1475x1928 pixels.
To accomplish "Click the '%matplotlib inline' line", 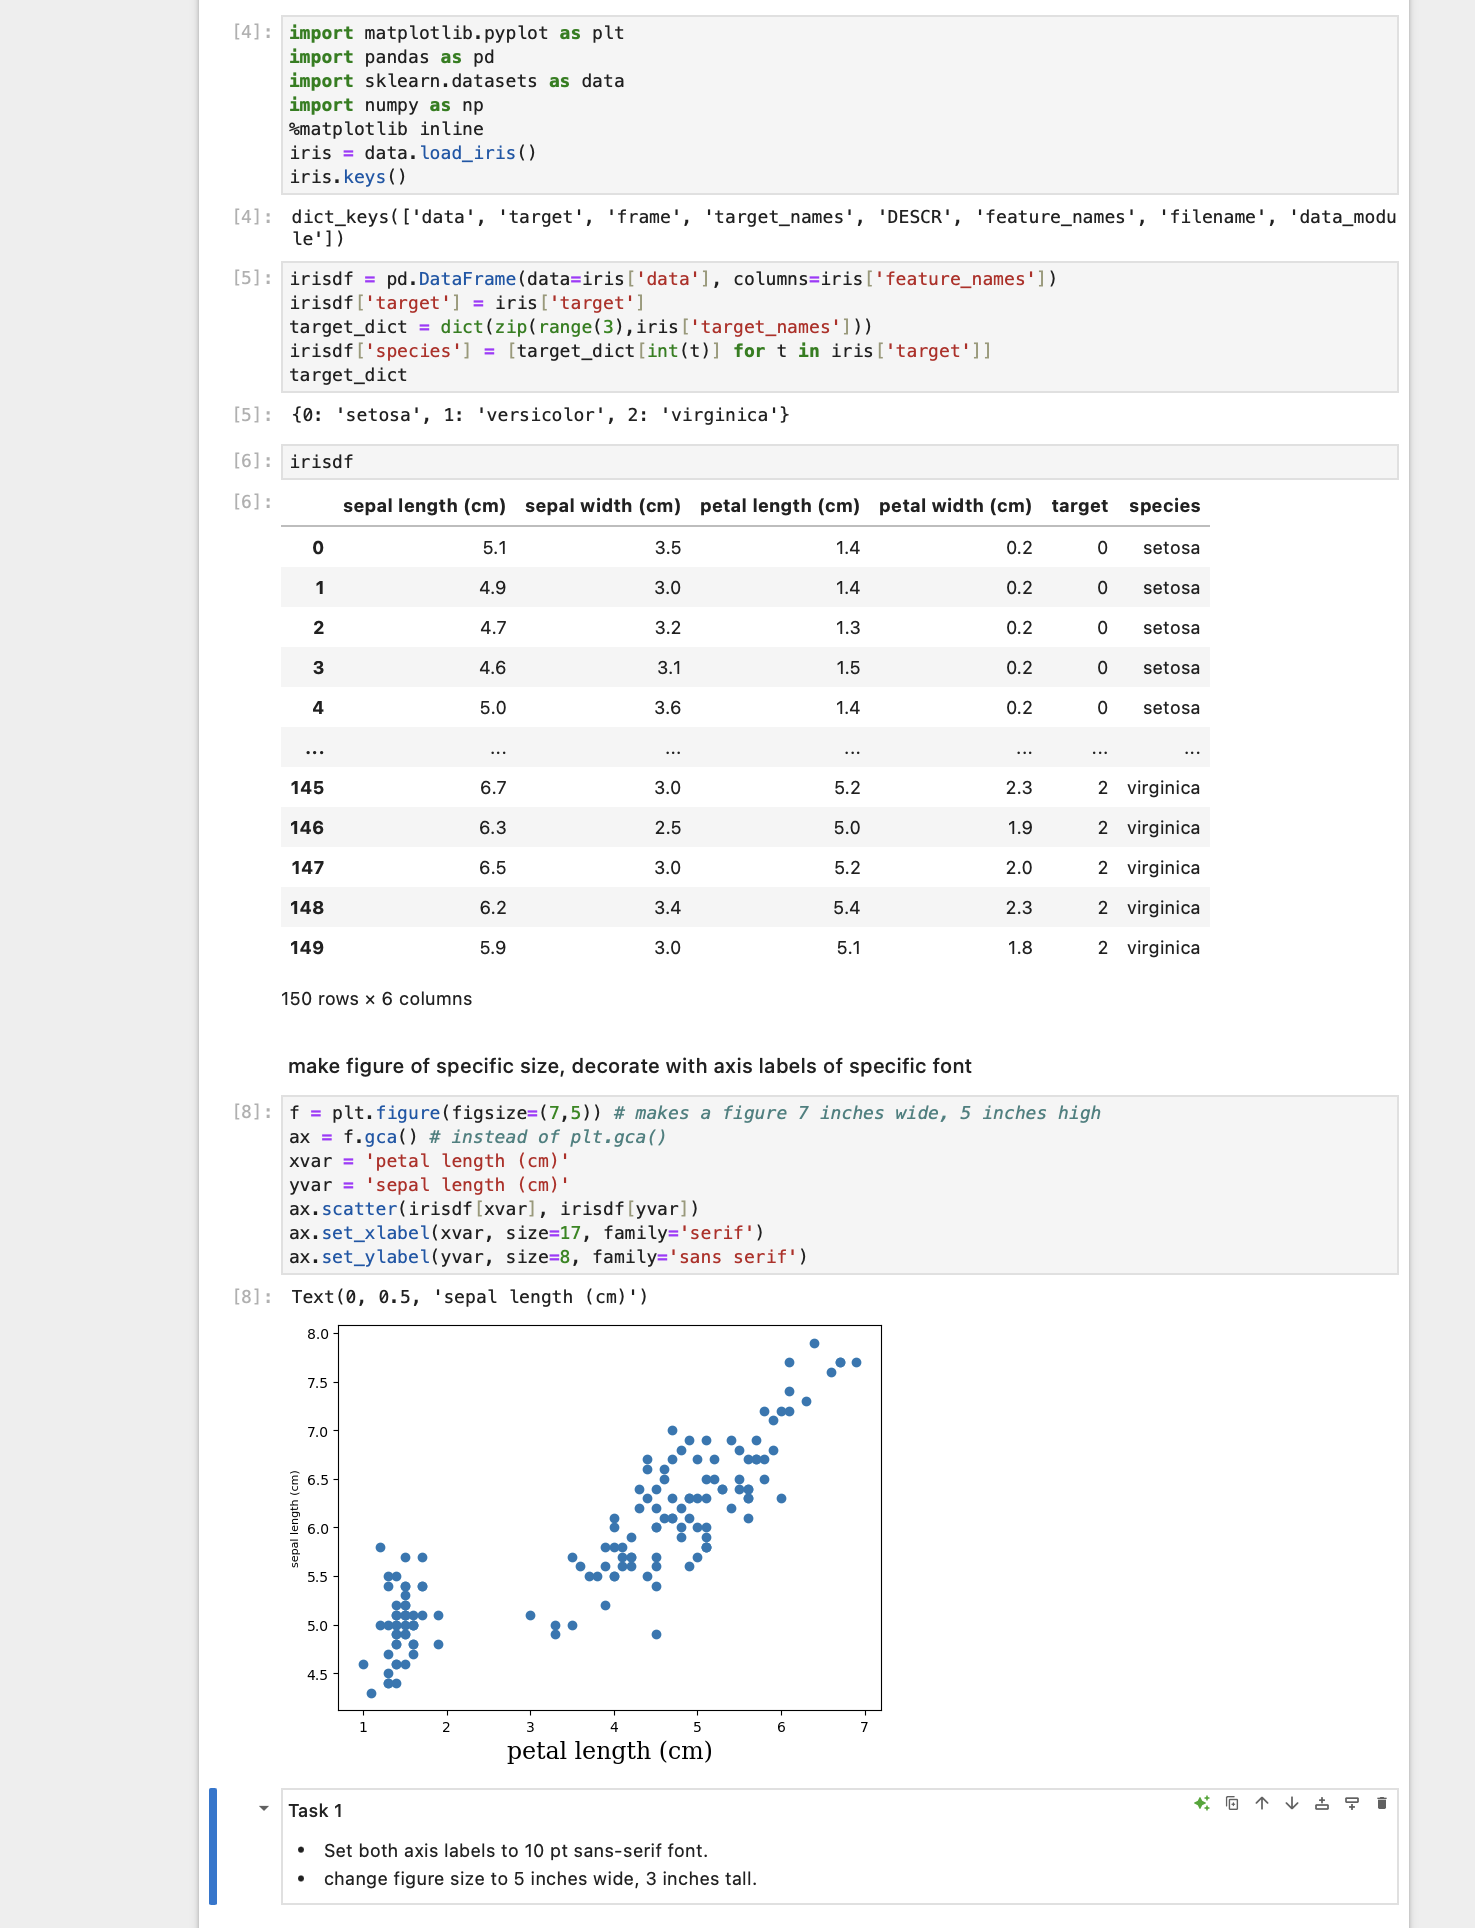I will point(386,129).
